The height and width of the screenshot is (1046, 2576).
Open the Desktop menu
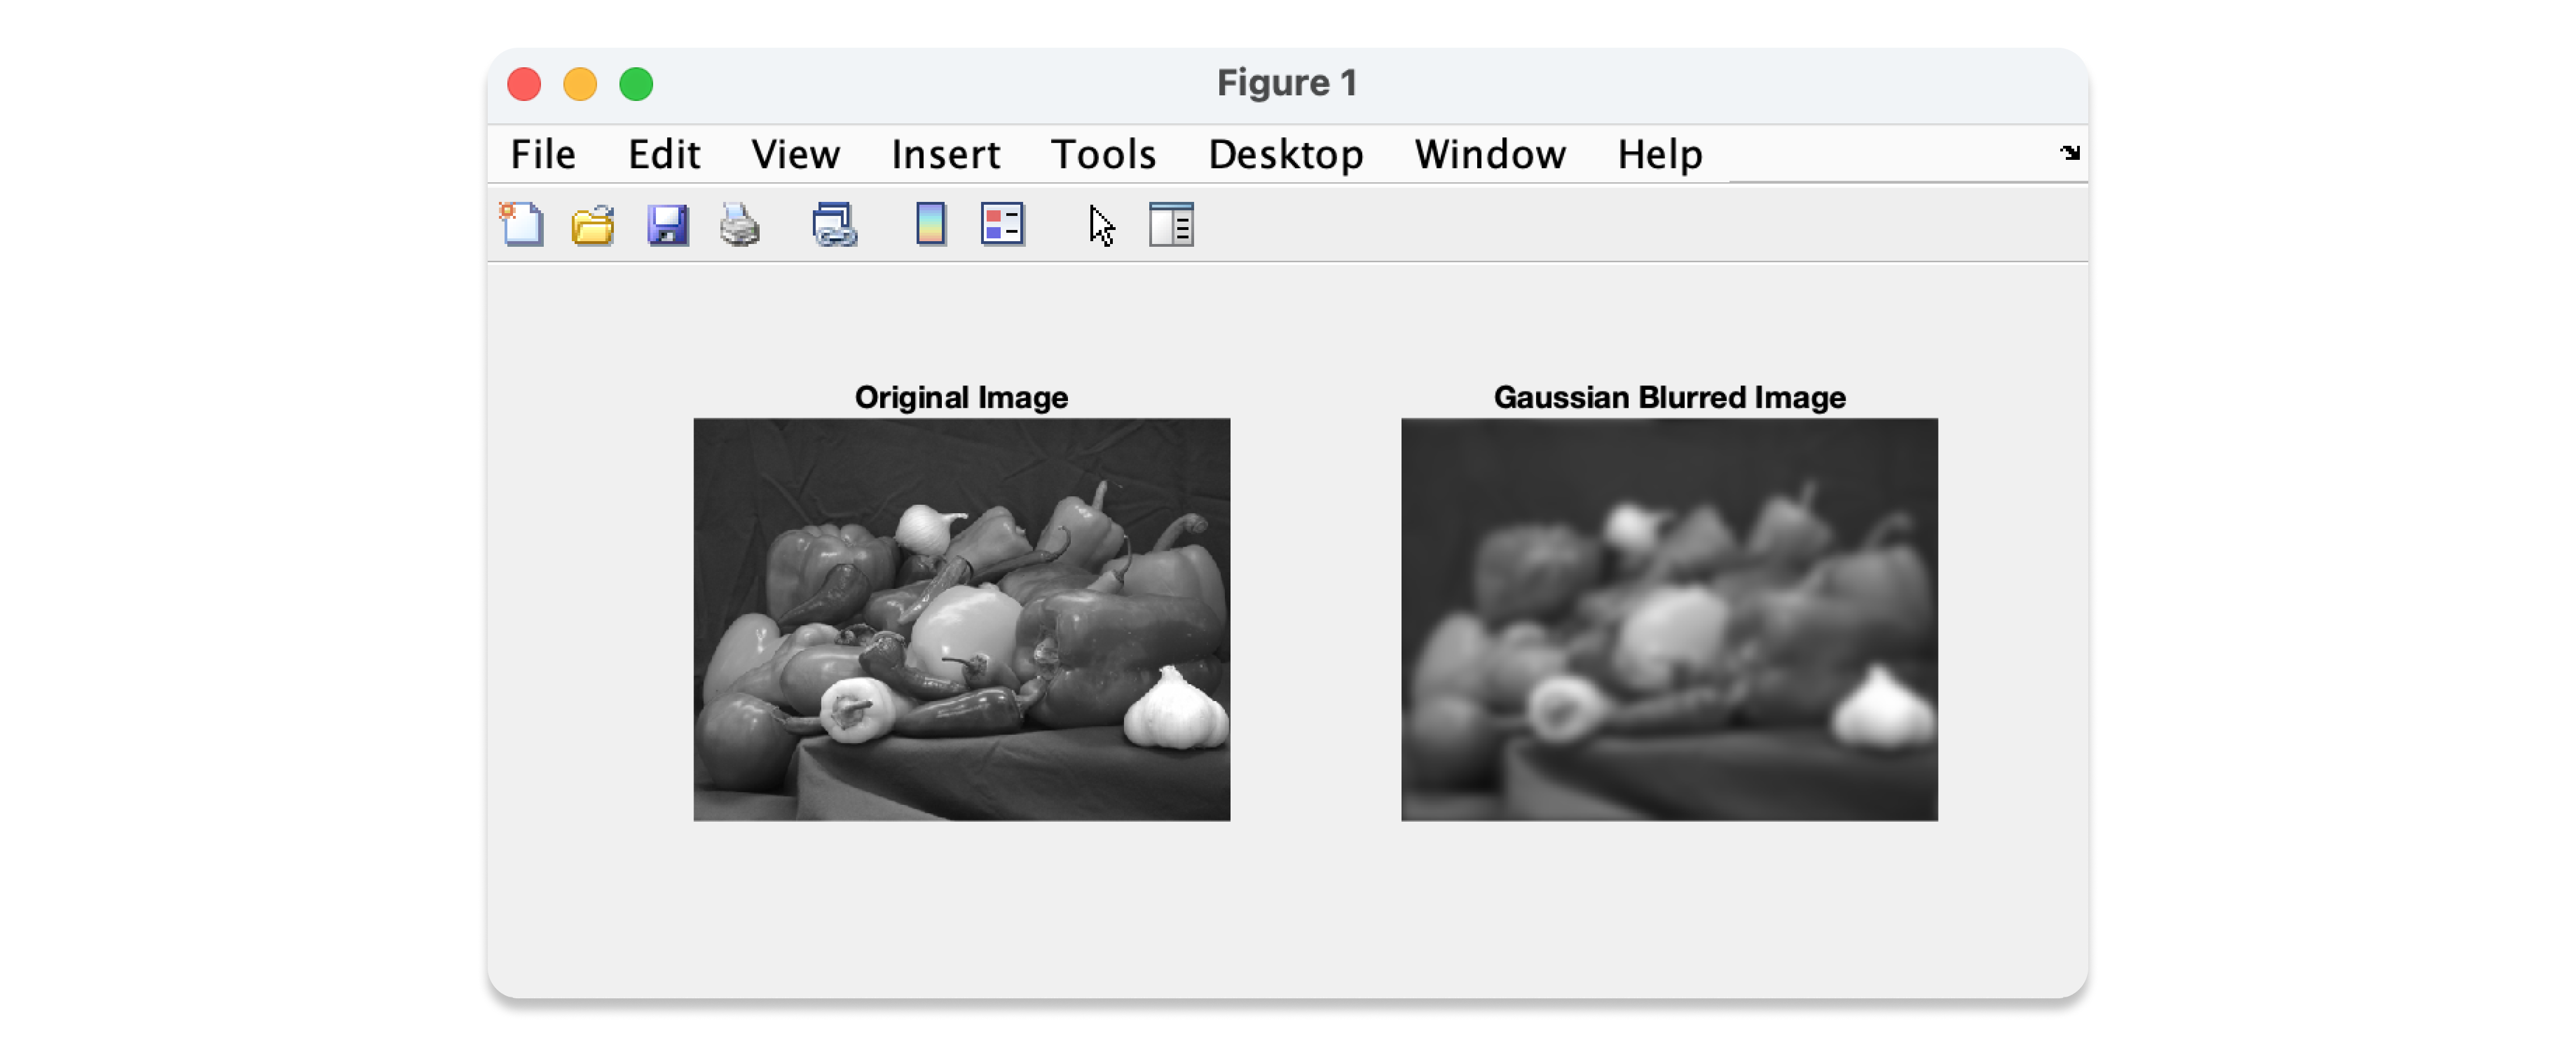(1285, 155)
